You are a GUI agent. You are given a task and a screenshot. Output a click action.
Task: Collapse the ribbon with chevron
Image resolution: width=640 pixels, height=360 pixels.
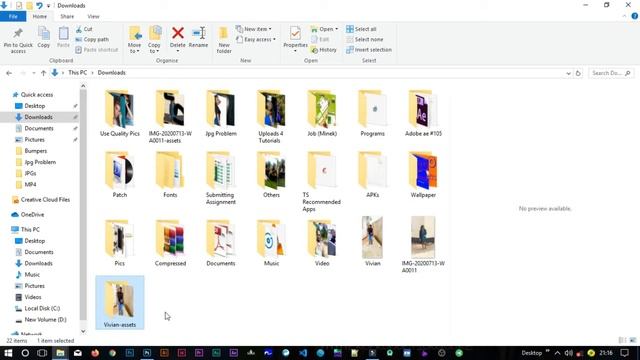[624, 16]
